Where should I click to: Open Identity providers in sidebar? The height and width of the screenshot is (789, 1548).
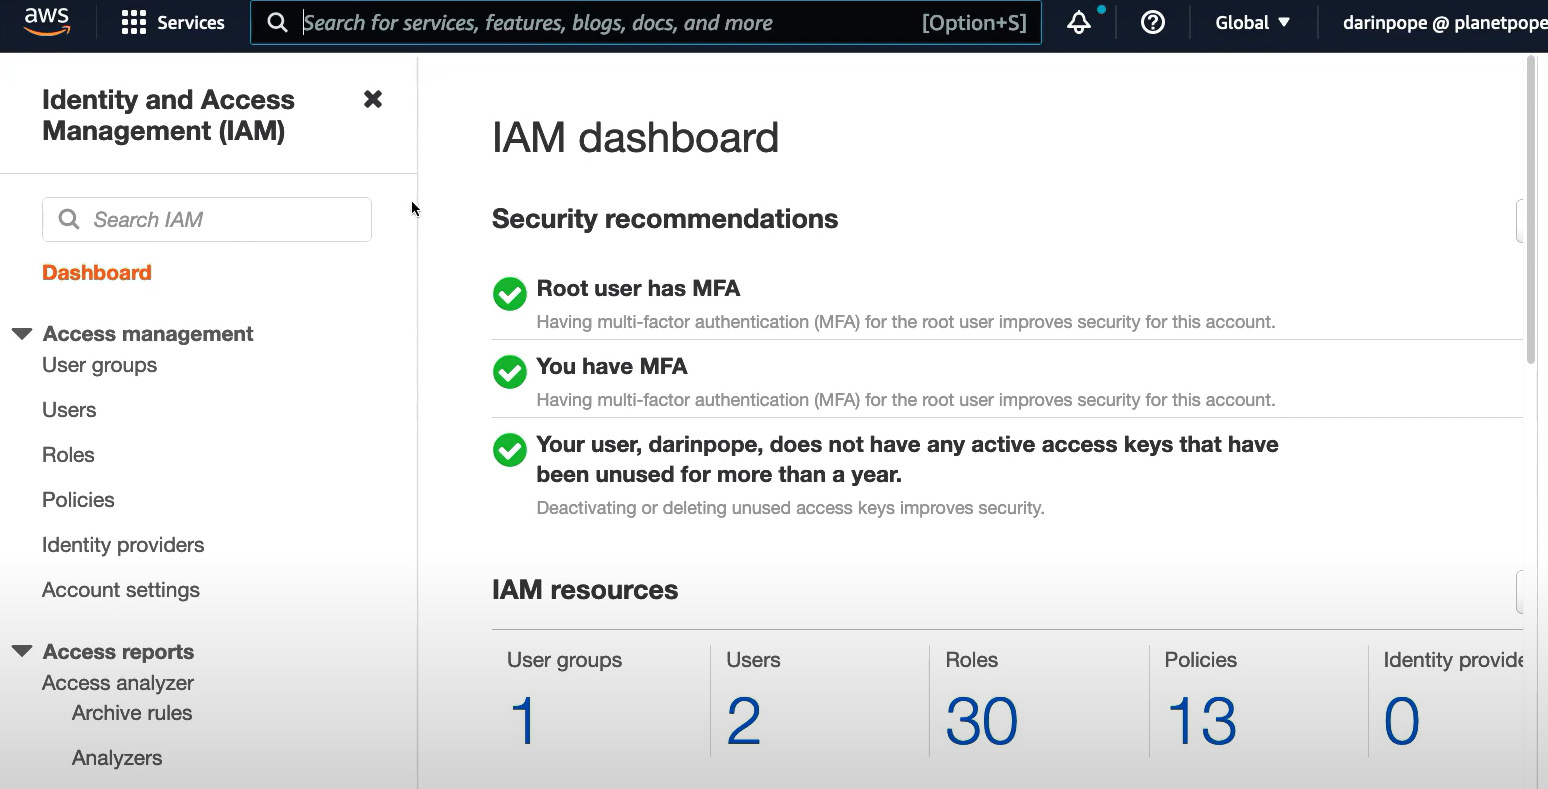click(123, 545)
